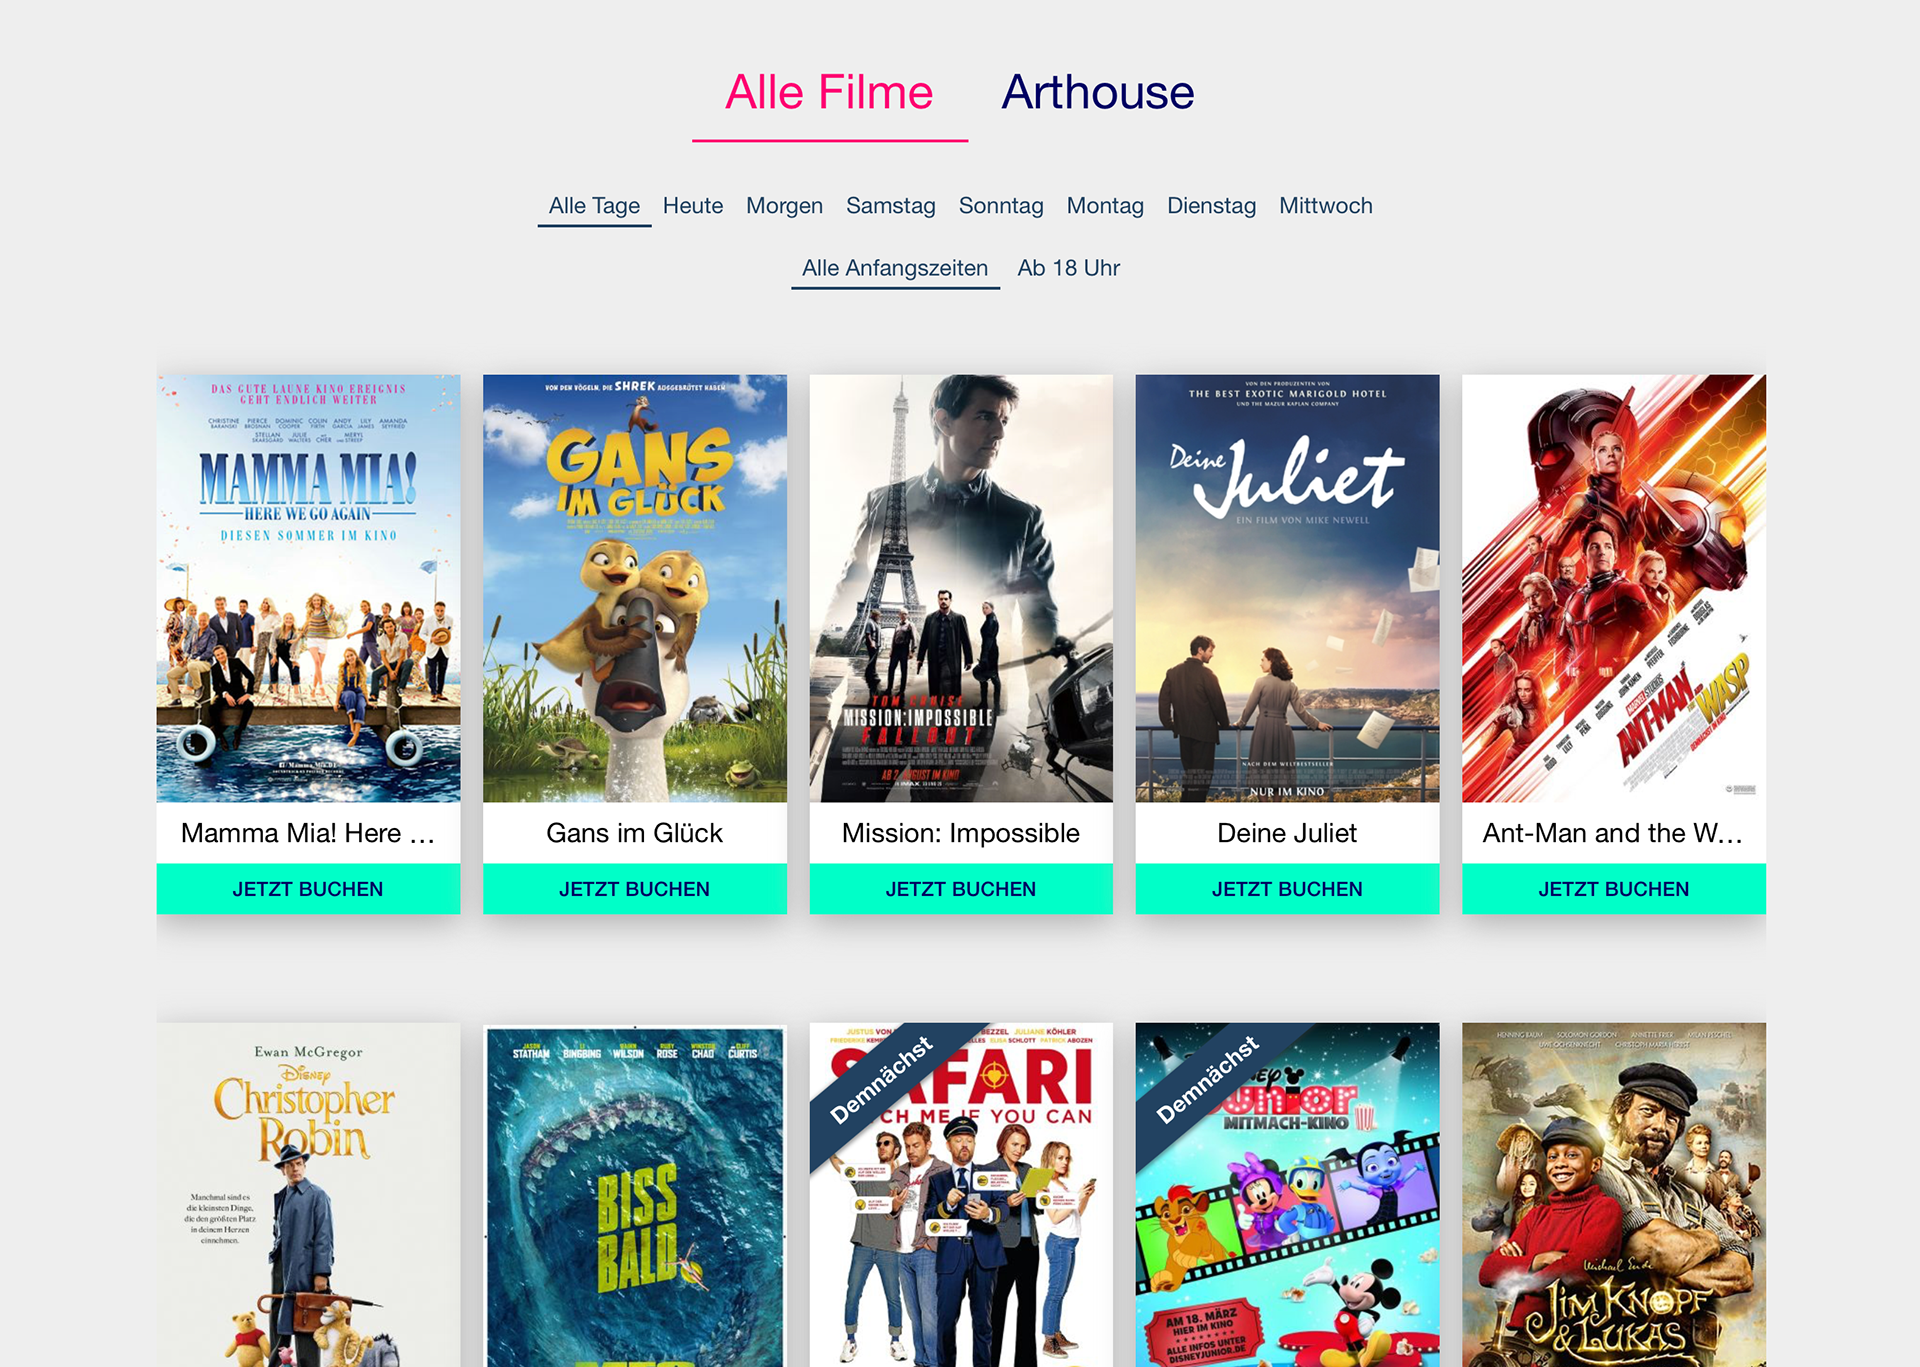Select Alle Anfangszeiten filter
Viewport: 1920px width, 1367px height.
coord(895,268)
